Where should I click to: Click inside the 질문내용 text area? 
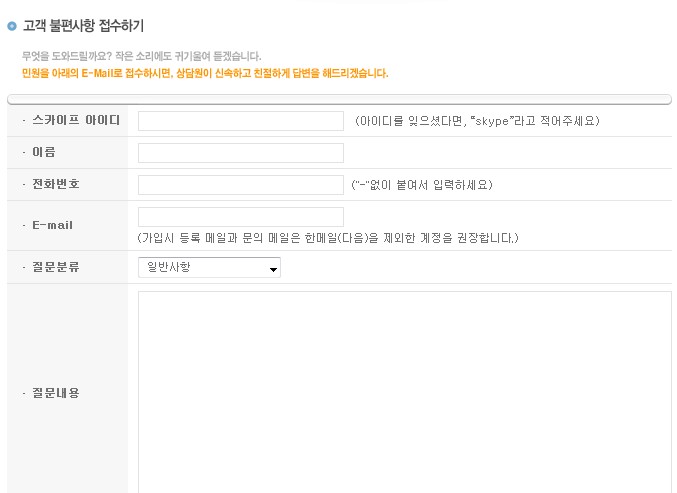(405, 392)
